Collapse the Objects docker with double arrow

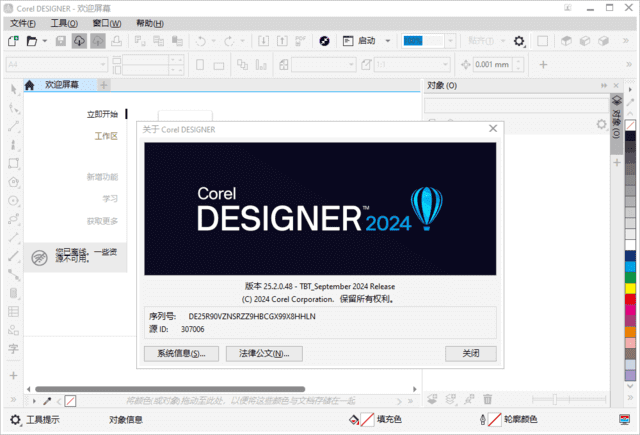604,85
